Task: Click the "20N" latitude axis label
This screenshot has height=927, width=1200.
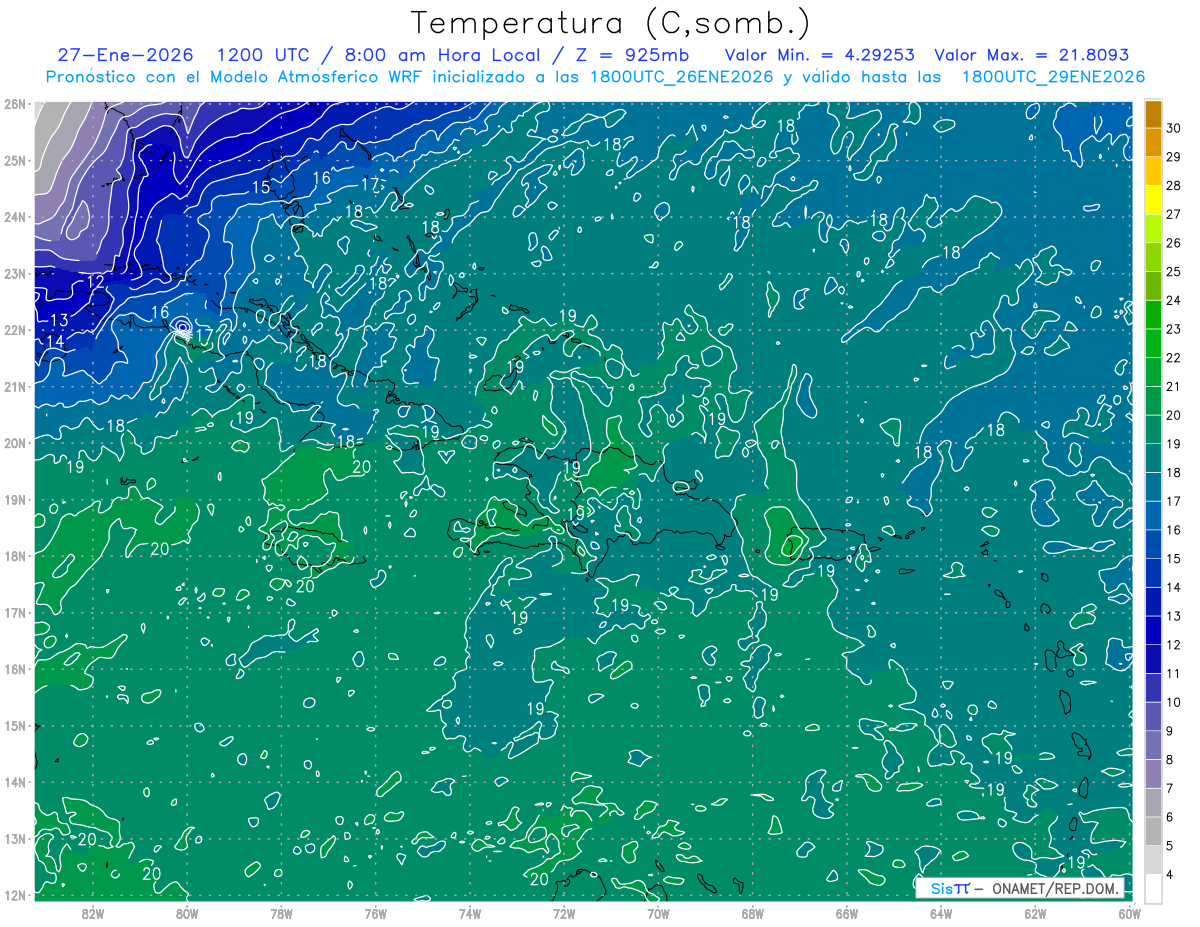Action: click(15, 443)
